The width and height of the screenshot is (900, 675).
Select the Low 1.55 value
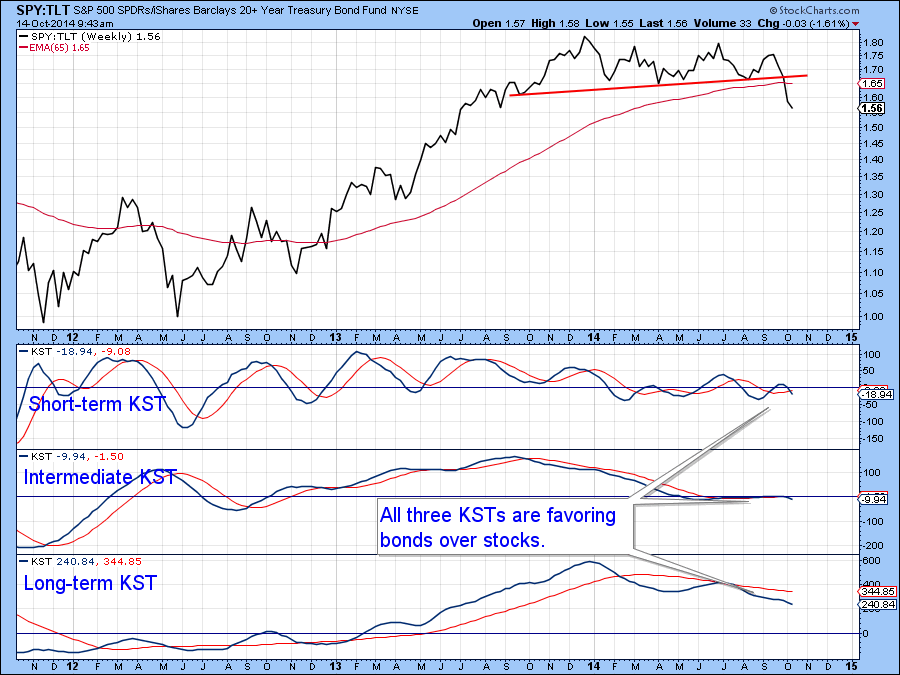point(610,24)
